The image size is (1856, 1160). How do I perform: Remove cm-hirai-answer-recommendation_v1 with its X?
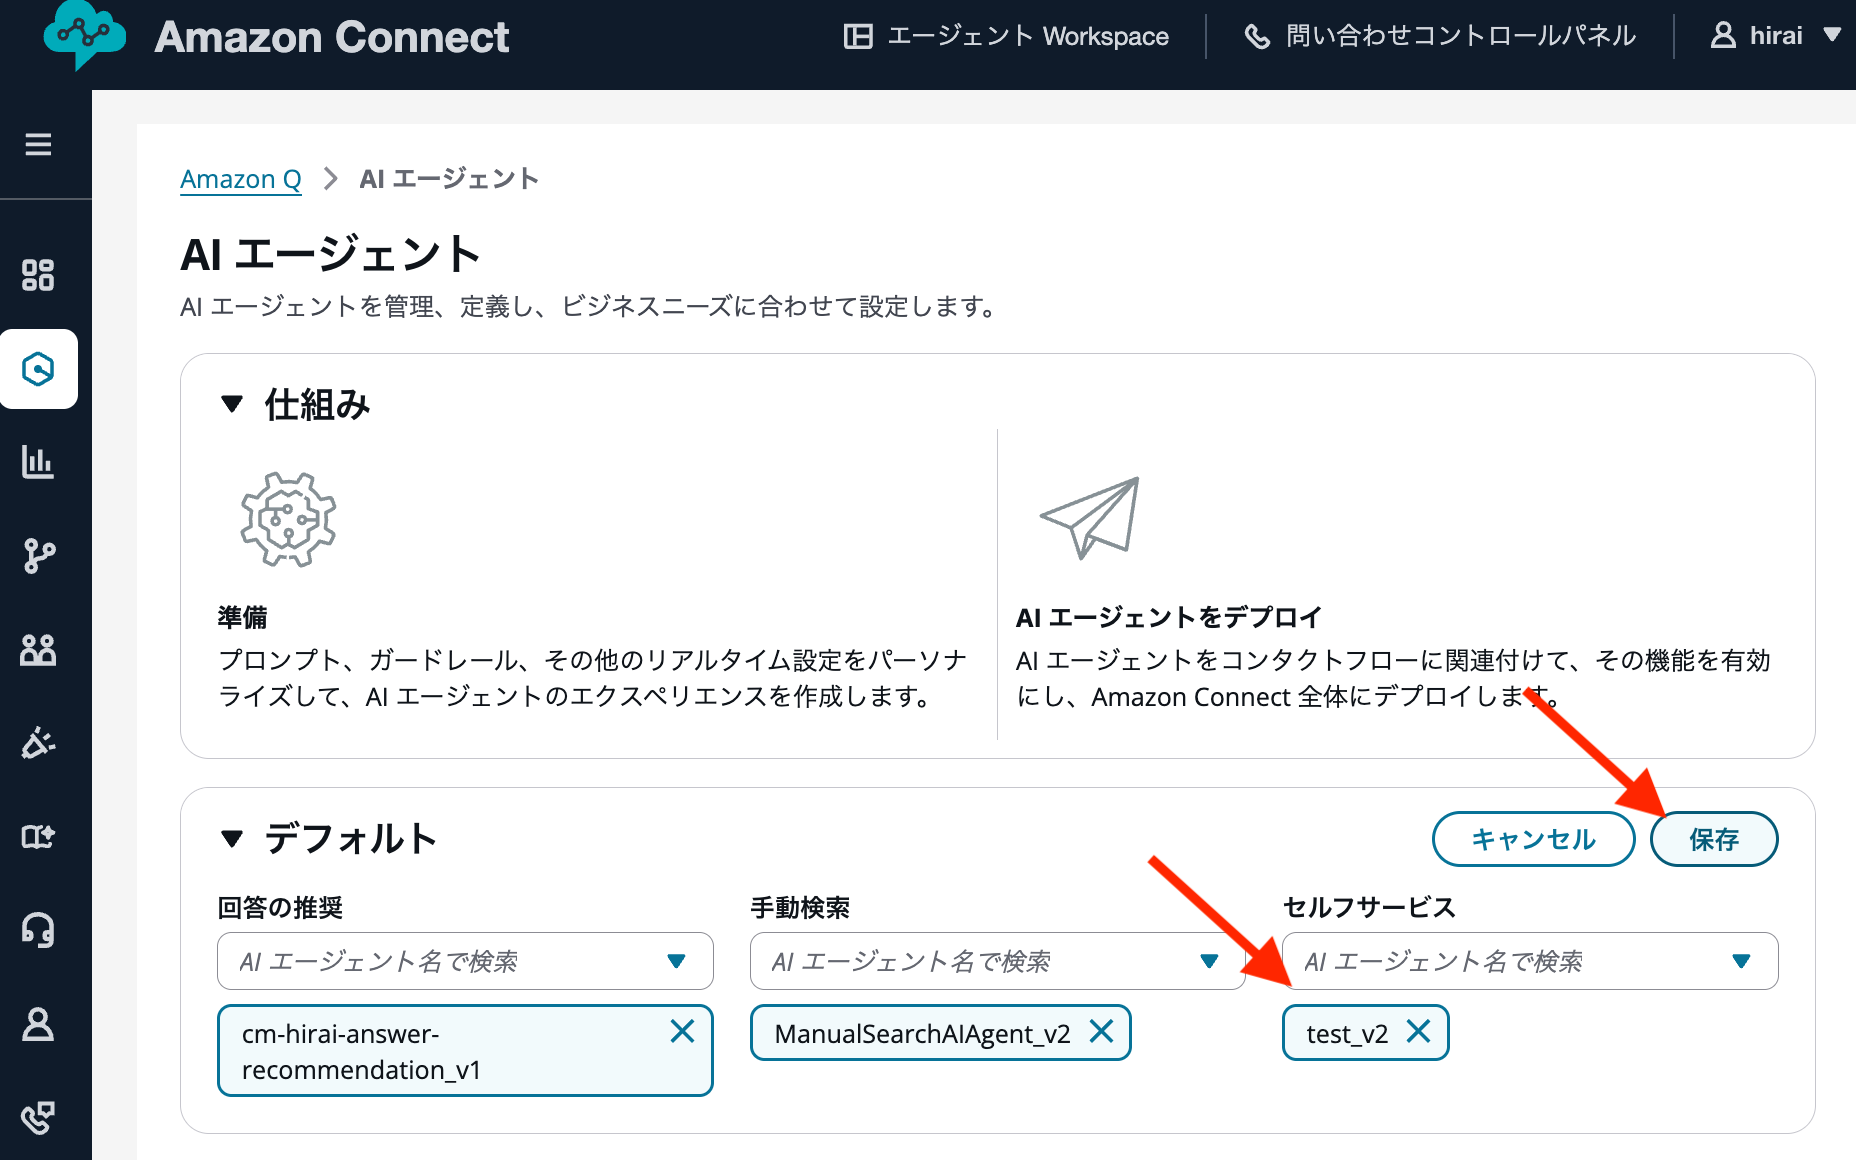pos(682,1031)
